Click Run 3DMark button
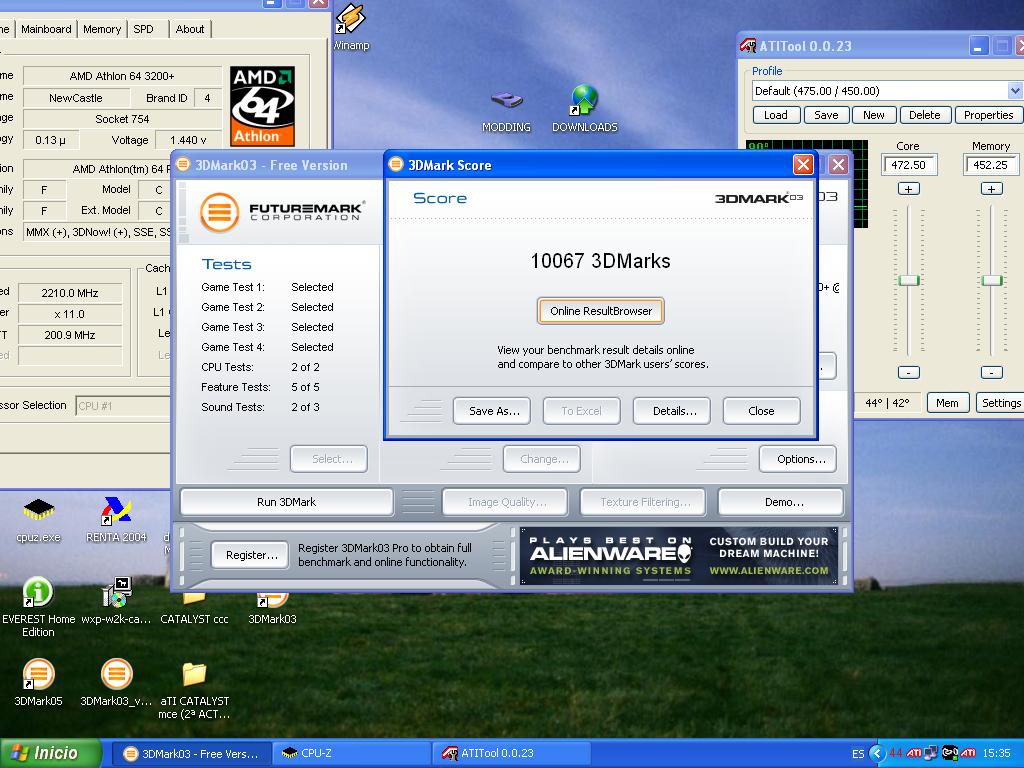 [287, 502]
